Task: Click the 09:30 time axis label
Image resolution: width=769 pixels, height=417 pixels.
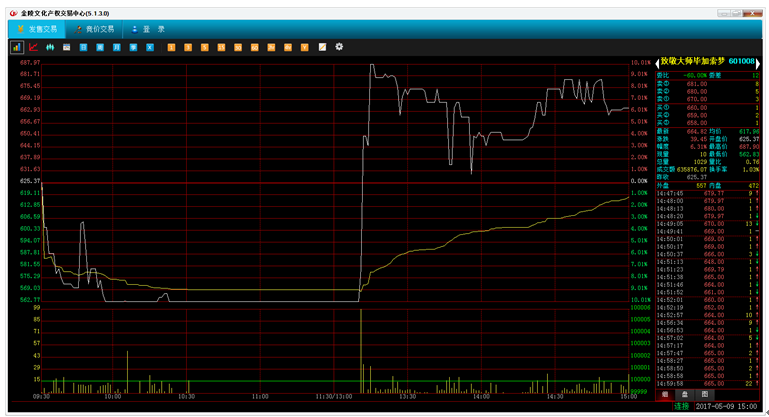Action: 41,396
